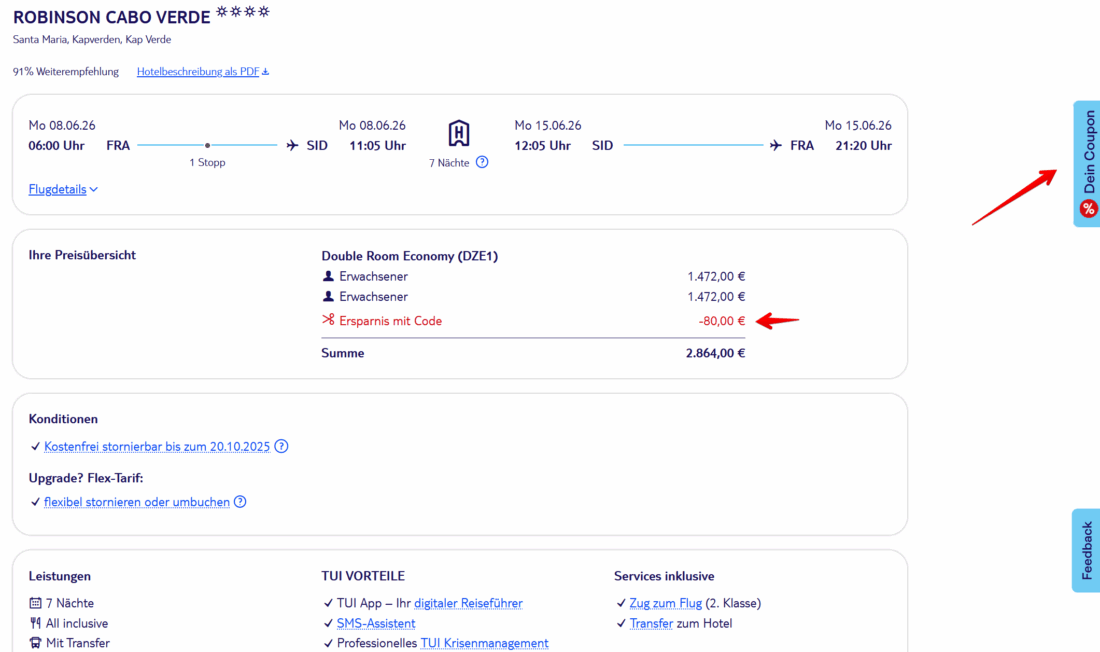Click the outbound flight airplane icon
1100x652 pixels.
pyautogui.click(x=292, y=146)
